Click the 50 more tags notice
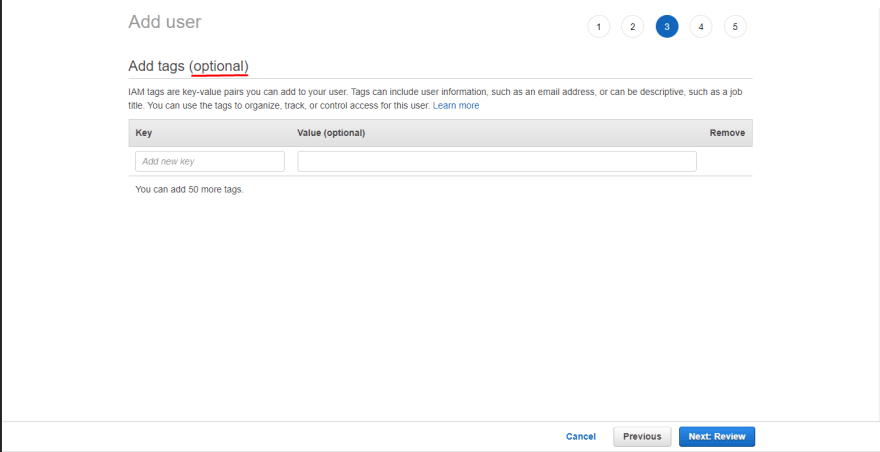880x452 pixels. point(189,190)
